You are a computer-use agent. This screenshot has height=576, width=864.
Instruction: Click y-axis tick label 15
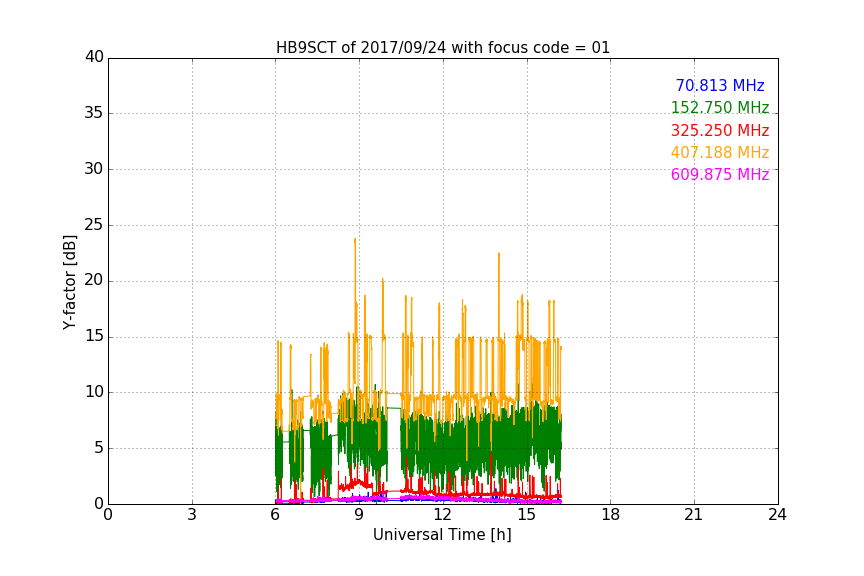tap(94, 336)
